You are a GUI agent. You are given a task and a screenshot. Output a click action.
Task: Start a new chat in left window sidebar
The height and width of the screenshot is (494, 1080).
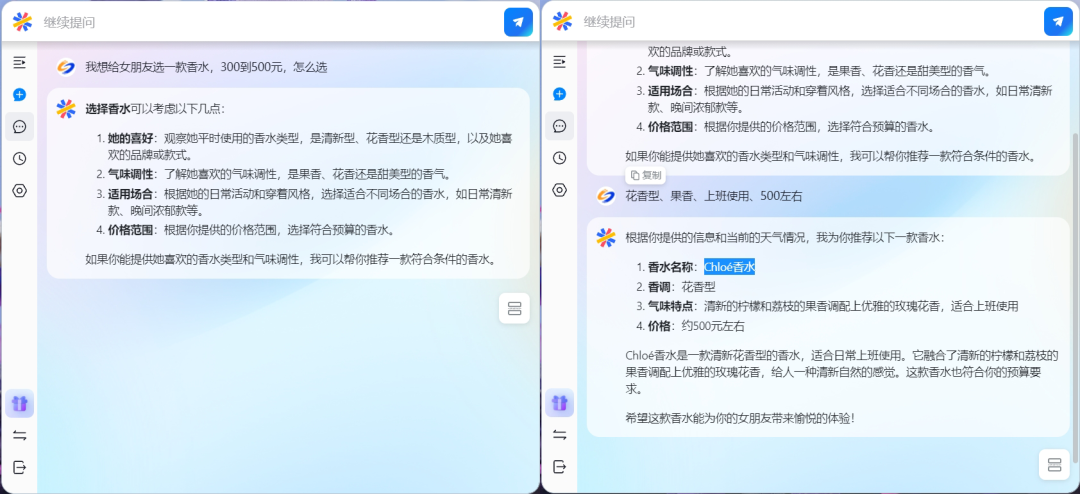point(19,94)
